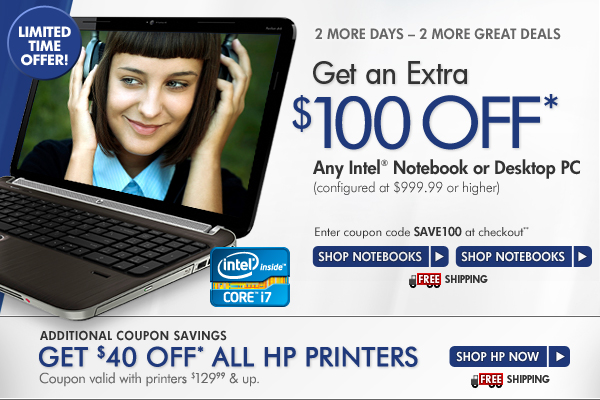
Task: Click the arrow icon on the left Shop Notebooks button
Action: click(x=439, y=256)
